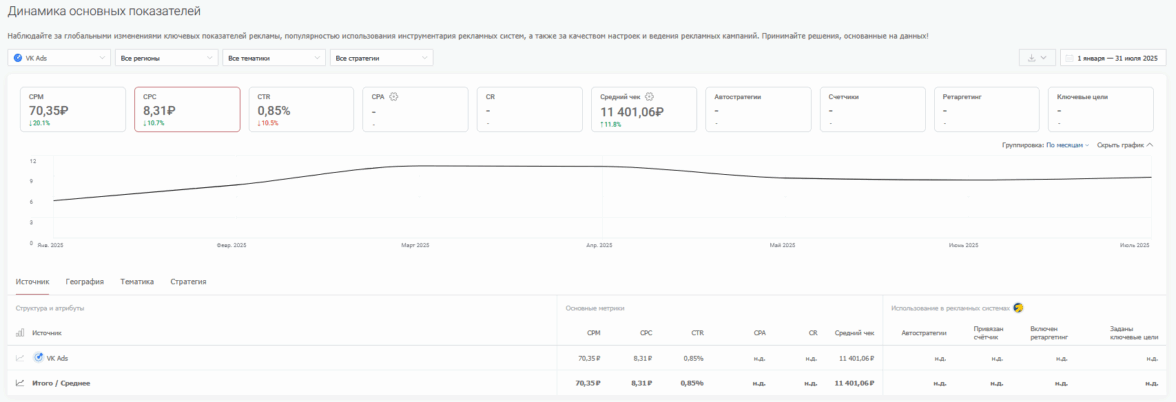Screen dimensions: 1176x402
Task: Click chart icon in Итого / Среднее row
Action: click(20, 382)
